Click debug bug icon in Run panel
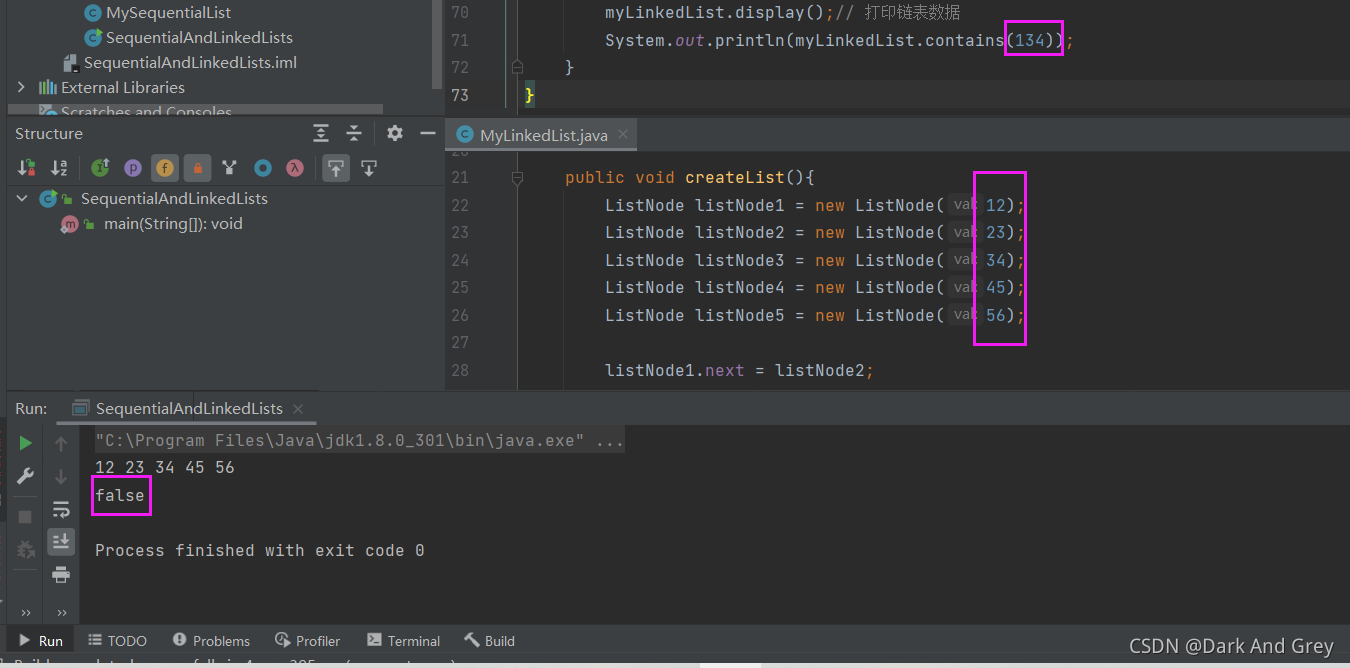The image size is (1350, 668). point(25,549)
